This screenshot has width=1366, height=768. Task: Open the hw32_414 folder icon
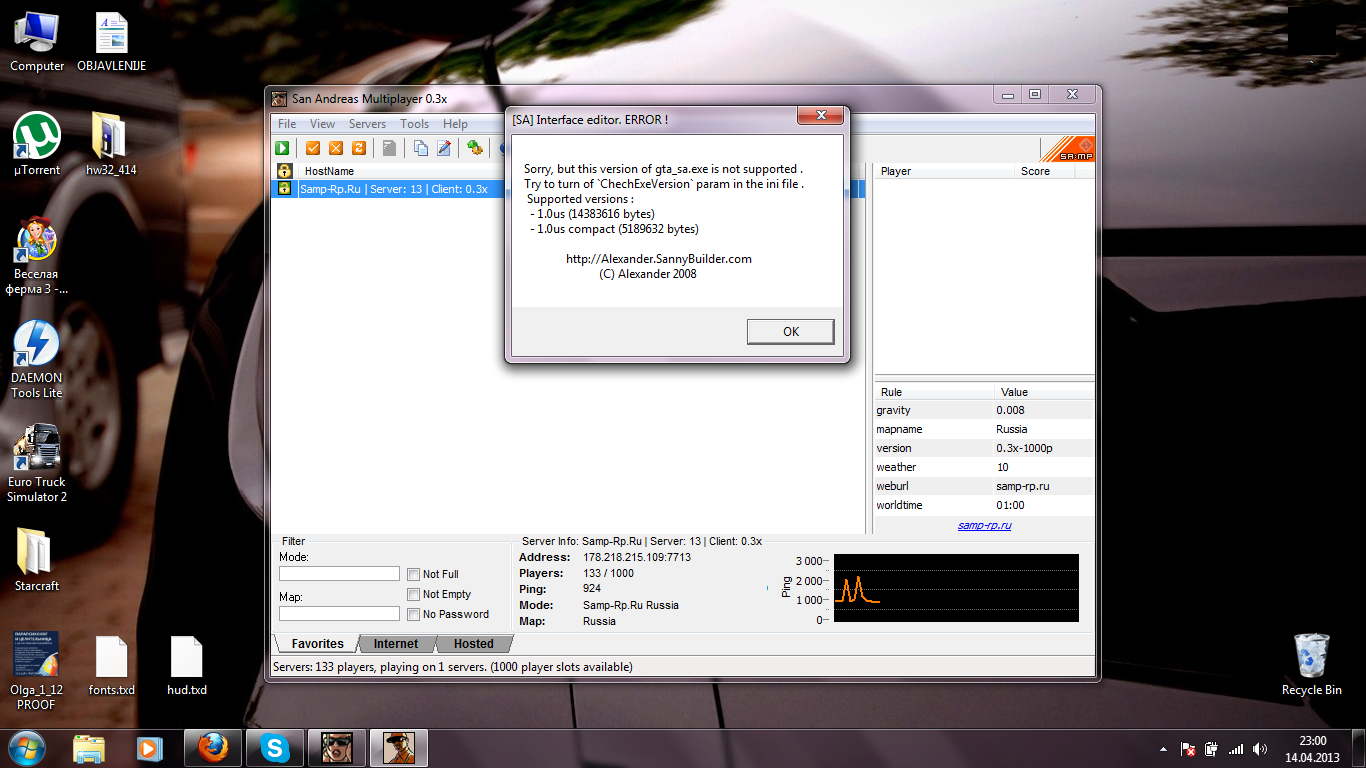pyautogui.click(x=111, y=144)
